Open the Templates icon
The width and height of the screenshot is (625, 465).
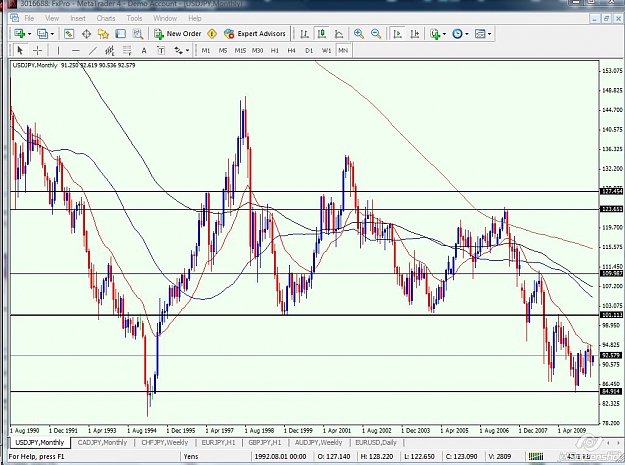(x=480, y=34)
